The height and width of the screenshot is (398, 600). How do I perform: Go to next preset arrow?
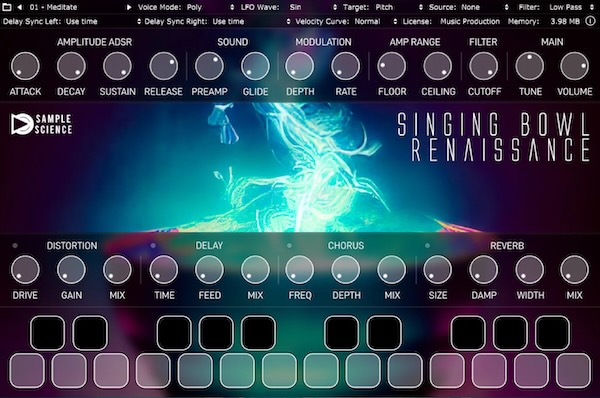pos(129,7)
